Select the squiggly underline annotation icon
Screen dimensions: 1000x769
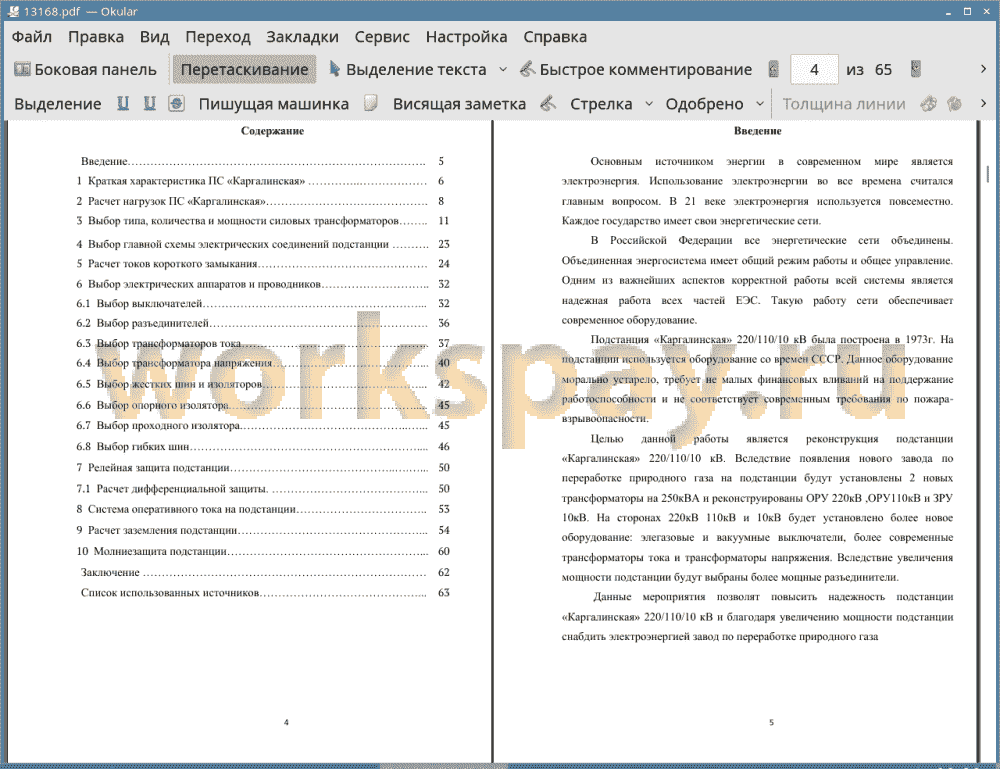[150, 103]
